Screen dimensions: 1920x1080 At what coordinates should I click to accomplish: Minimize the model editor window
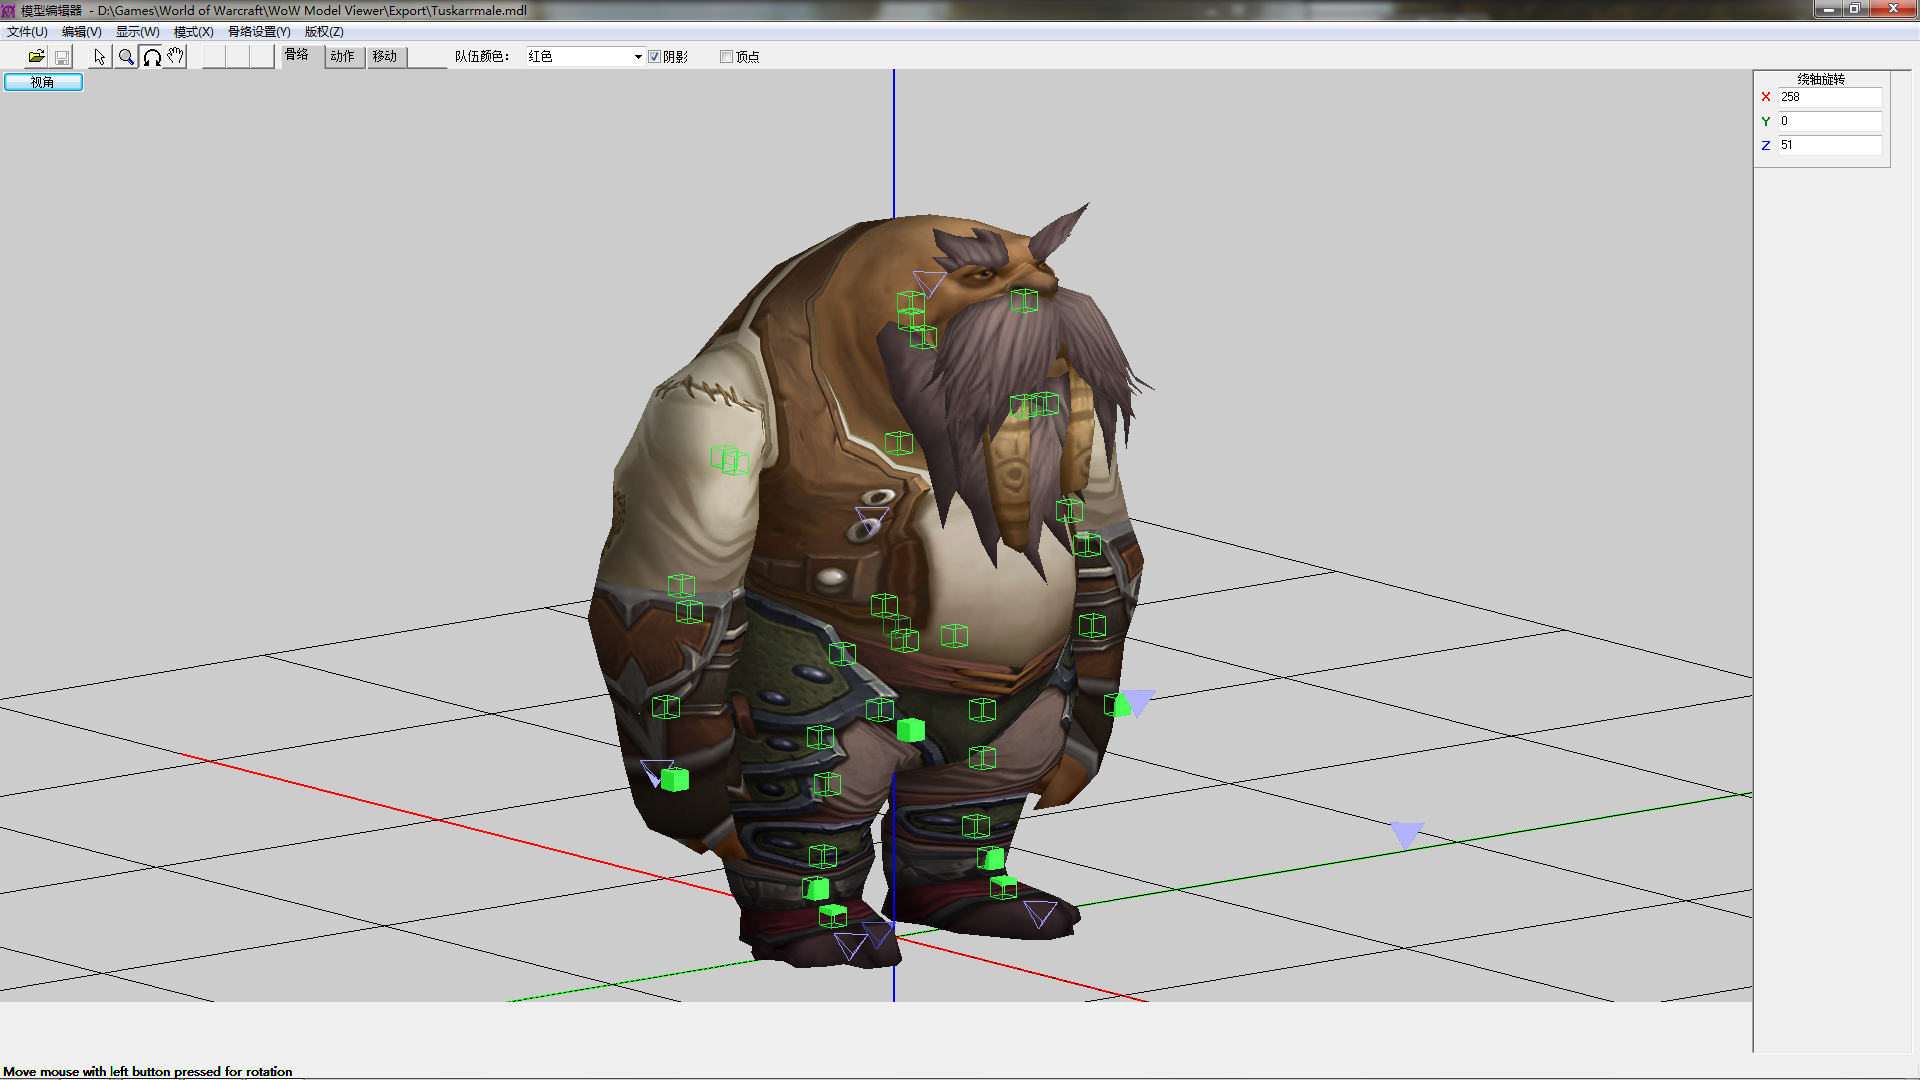click(x=1829, y=9)
